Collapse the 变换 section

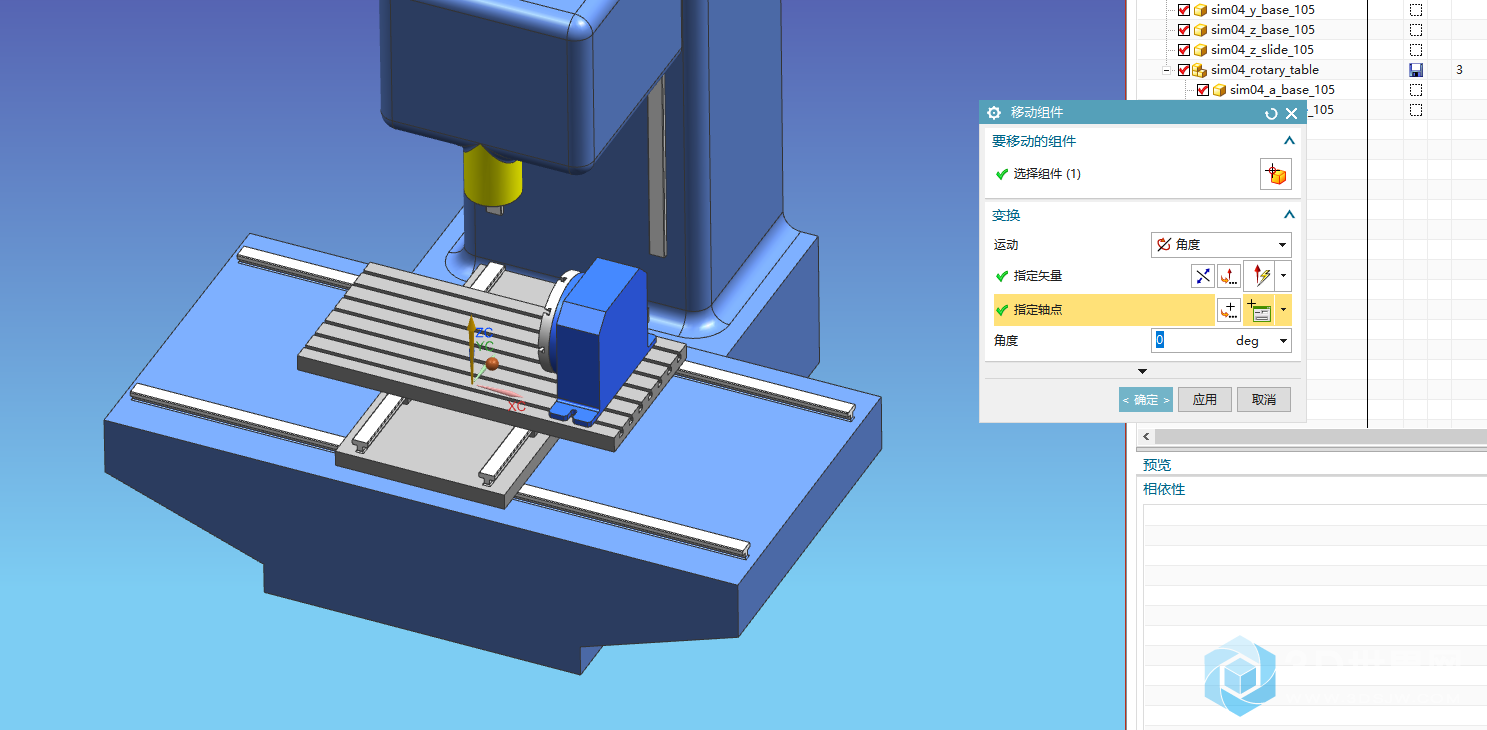point(1289,215)
